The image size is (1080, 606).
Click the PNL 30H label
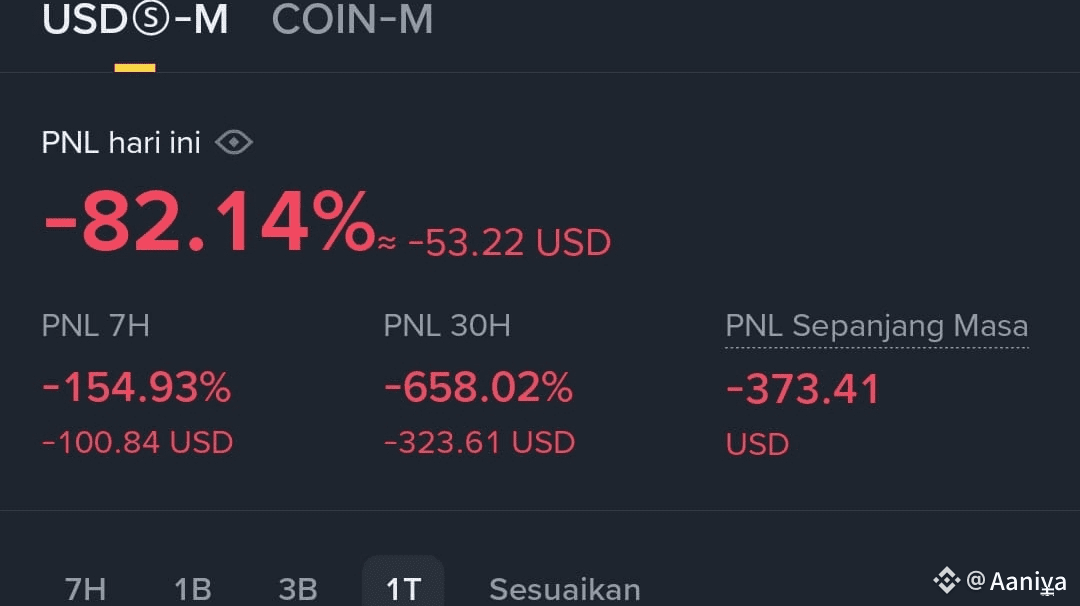(x=447, y=326)
